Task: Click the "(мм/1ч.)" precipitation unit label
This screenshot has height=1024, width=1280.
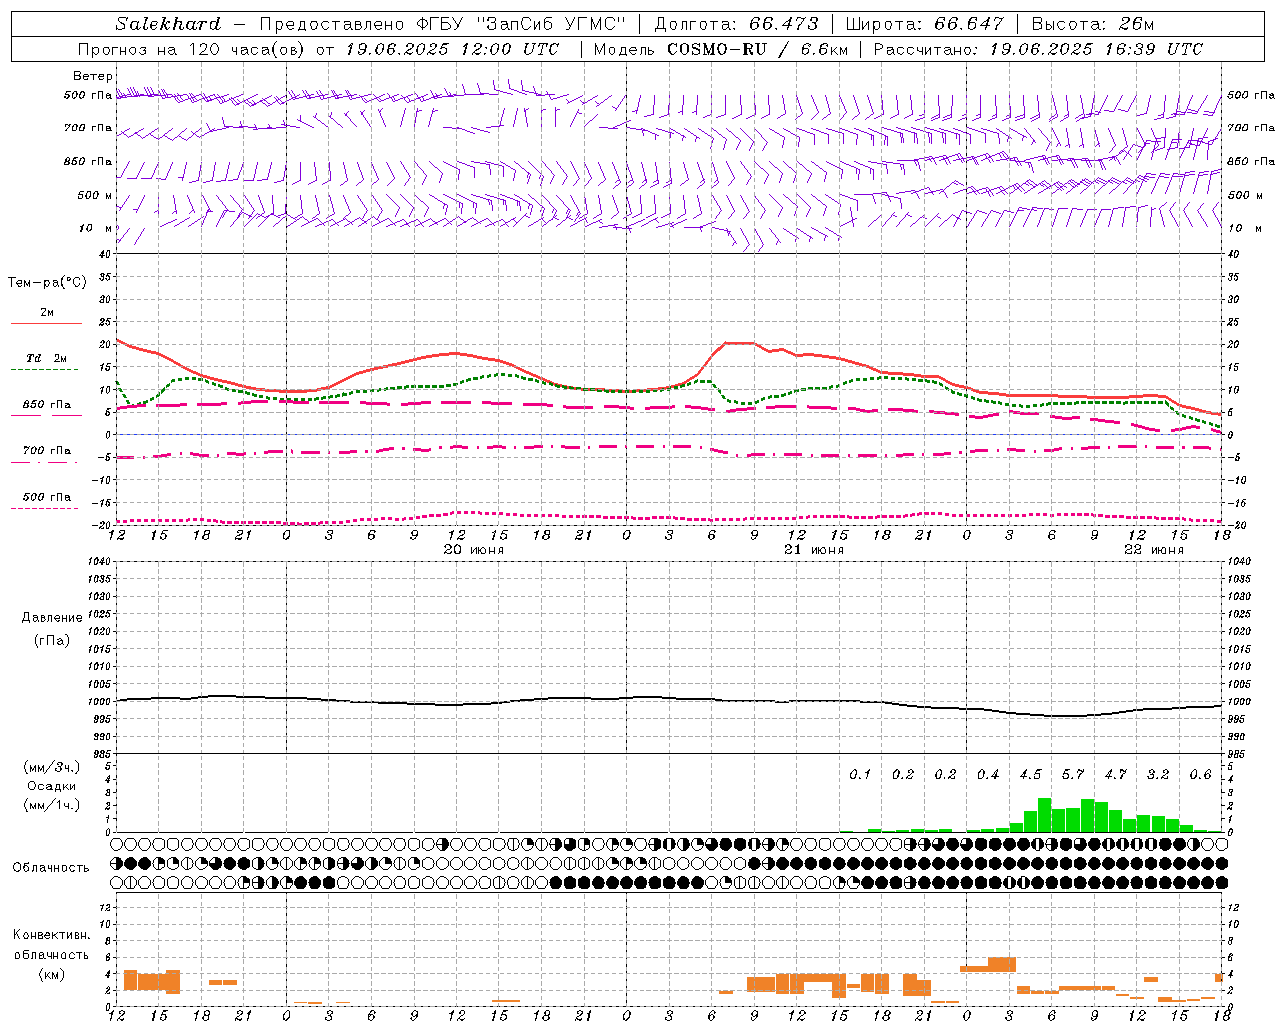Action: [52, 805]
